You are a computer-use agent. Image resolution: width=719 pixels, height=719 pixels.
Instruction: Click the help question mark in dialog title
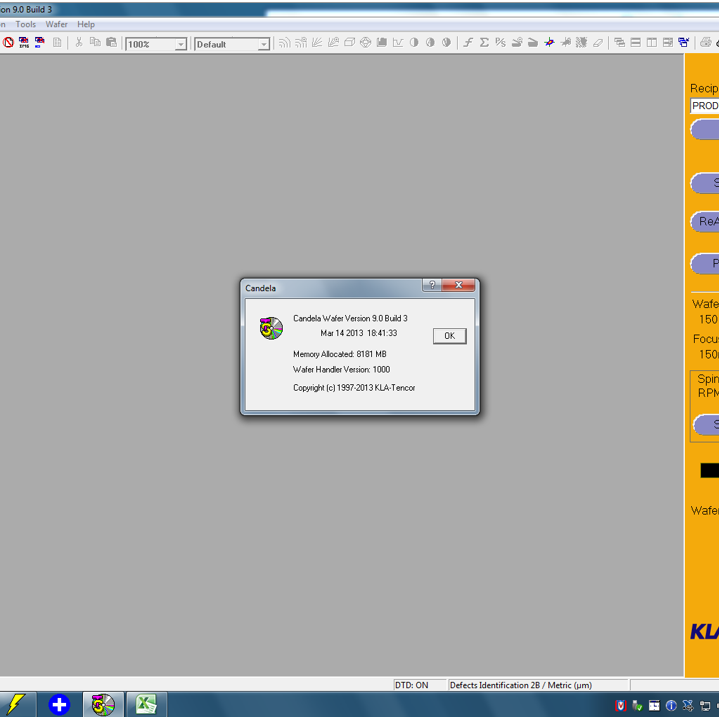click(432, 286)
